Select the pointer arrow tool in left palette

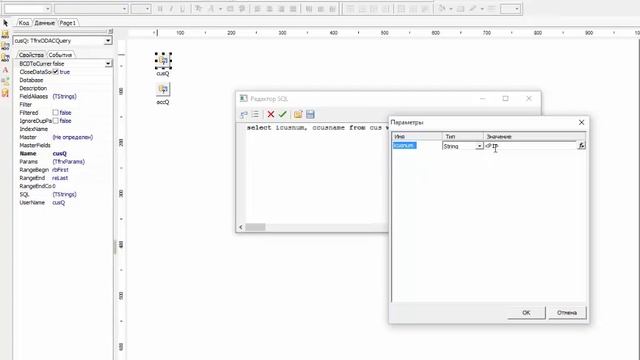5,23
